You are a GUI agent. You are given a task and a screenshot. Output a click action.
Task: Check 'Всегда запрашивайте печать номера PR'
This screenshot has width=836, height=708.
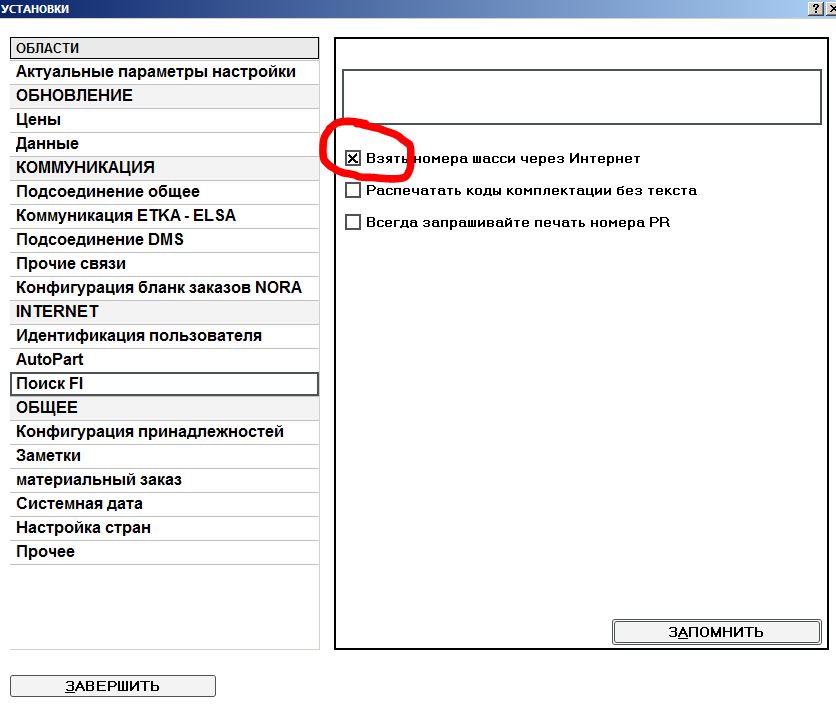pos(352,222)
